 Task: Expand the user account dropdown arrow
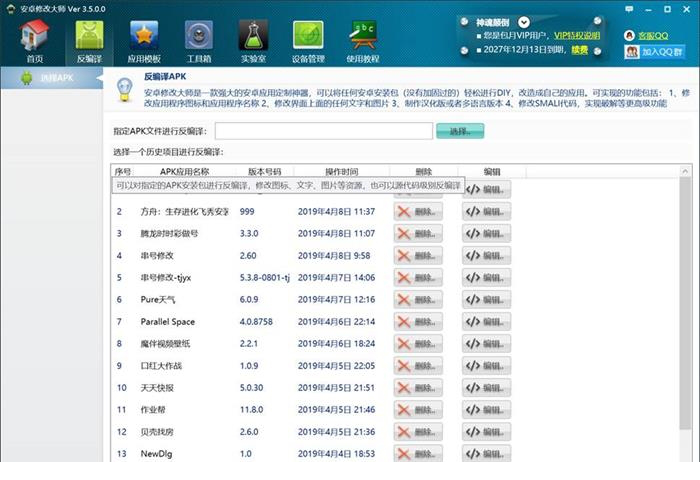click(x=524, y=22)
